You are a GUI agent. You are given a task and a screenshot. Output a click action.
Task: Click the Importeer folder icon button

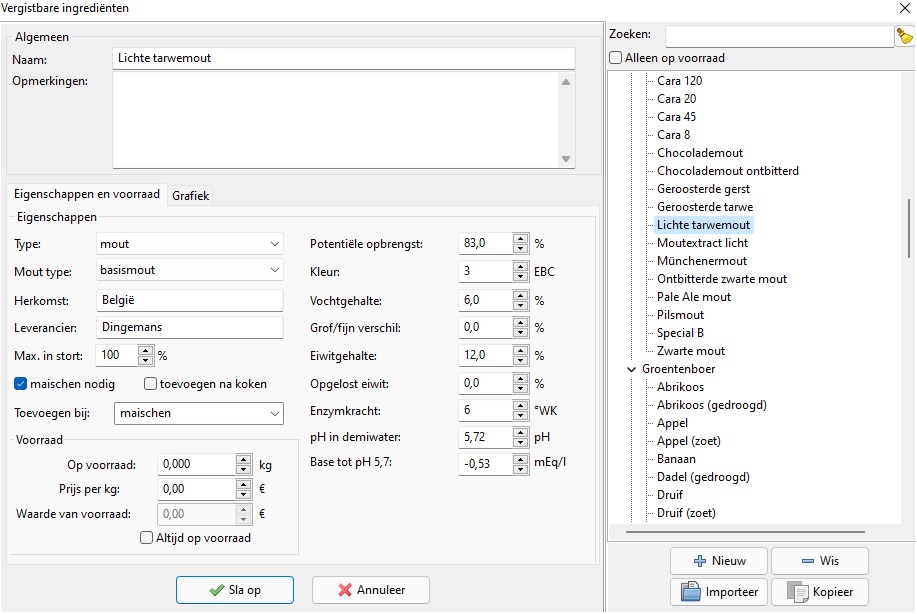tap(718, 592)
